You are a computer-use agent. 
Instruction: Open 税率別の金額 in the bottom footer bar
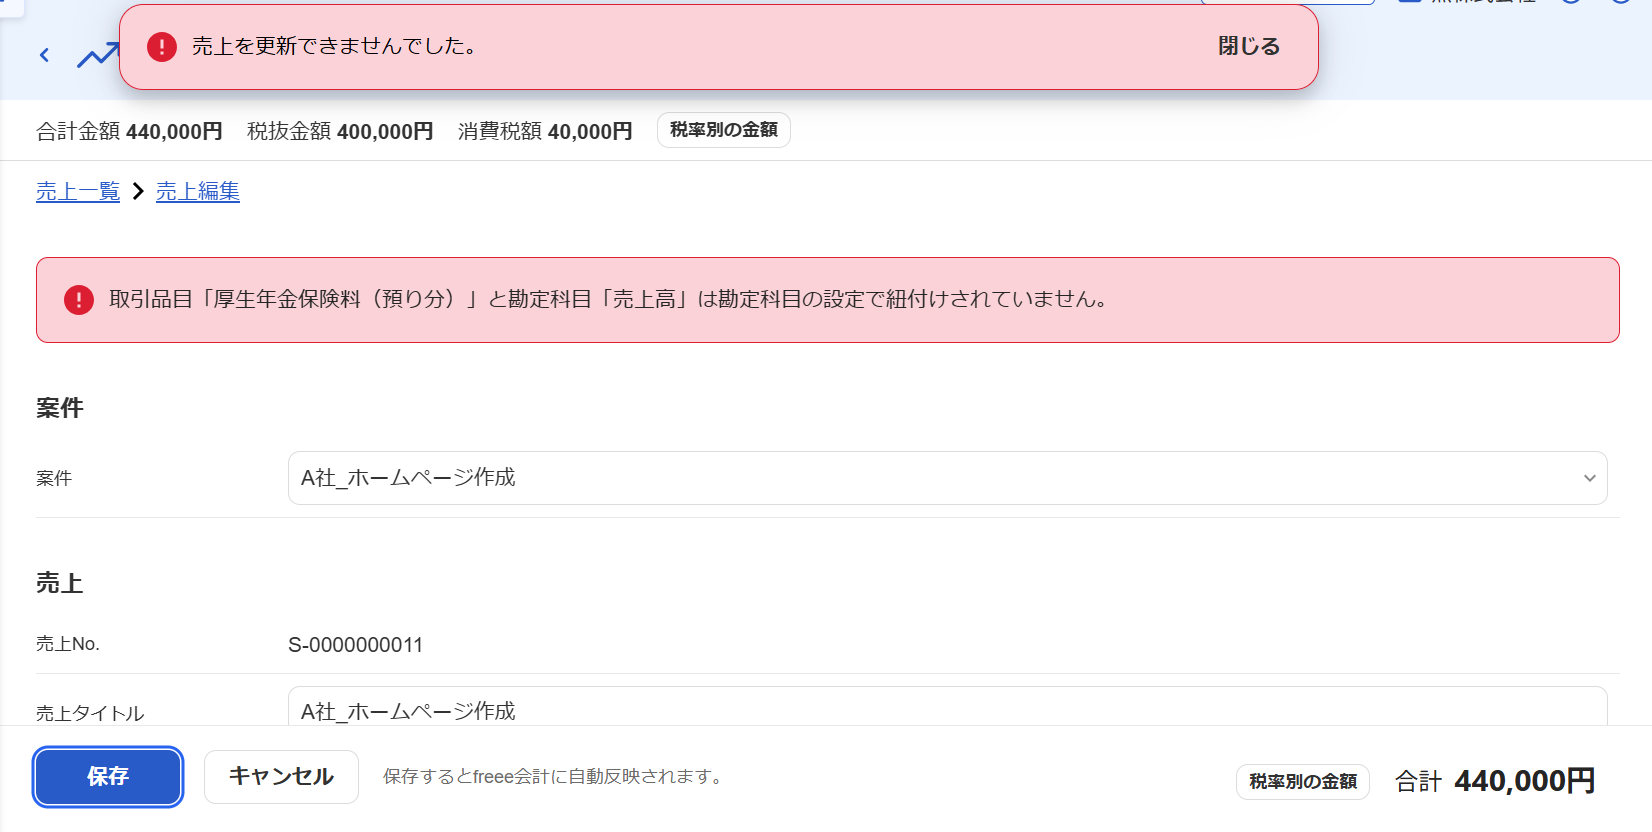click(x=1303, y=781)
